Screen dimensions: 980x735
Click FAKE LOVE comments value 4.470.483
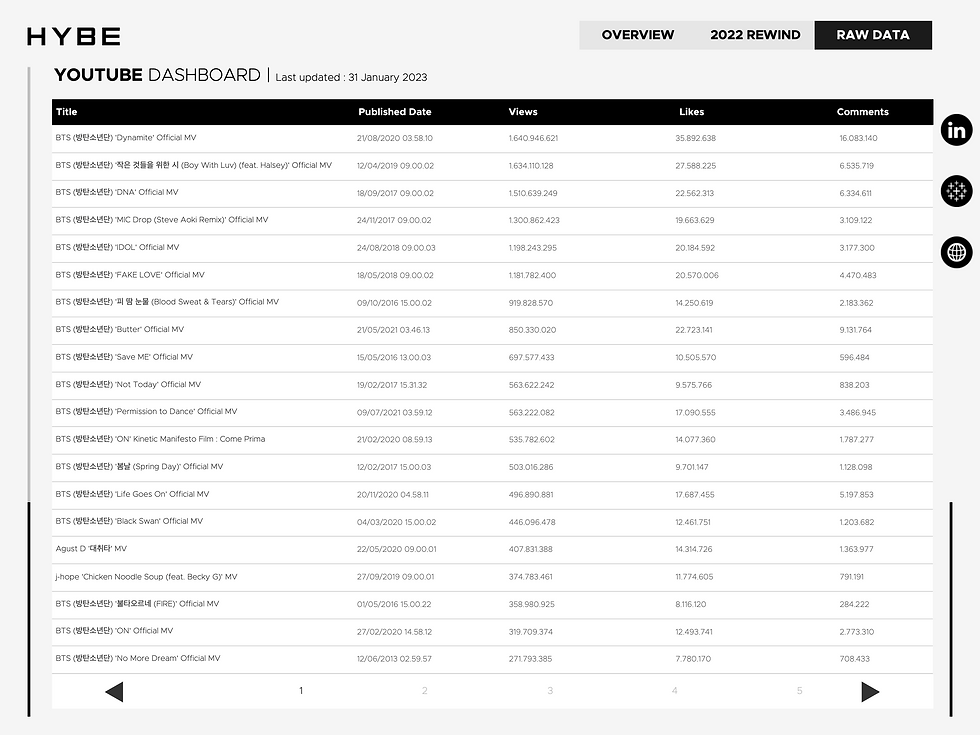point(858,275)
